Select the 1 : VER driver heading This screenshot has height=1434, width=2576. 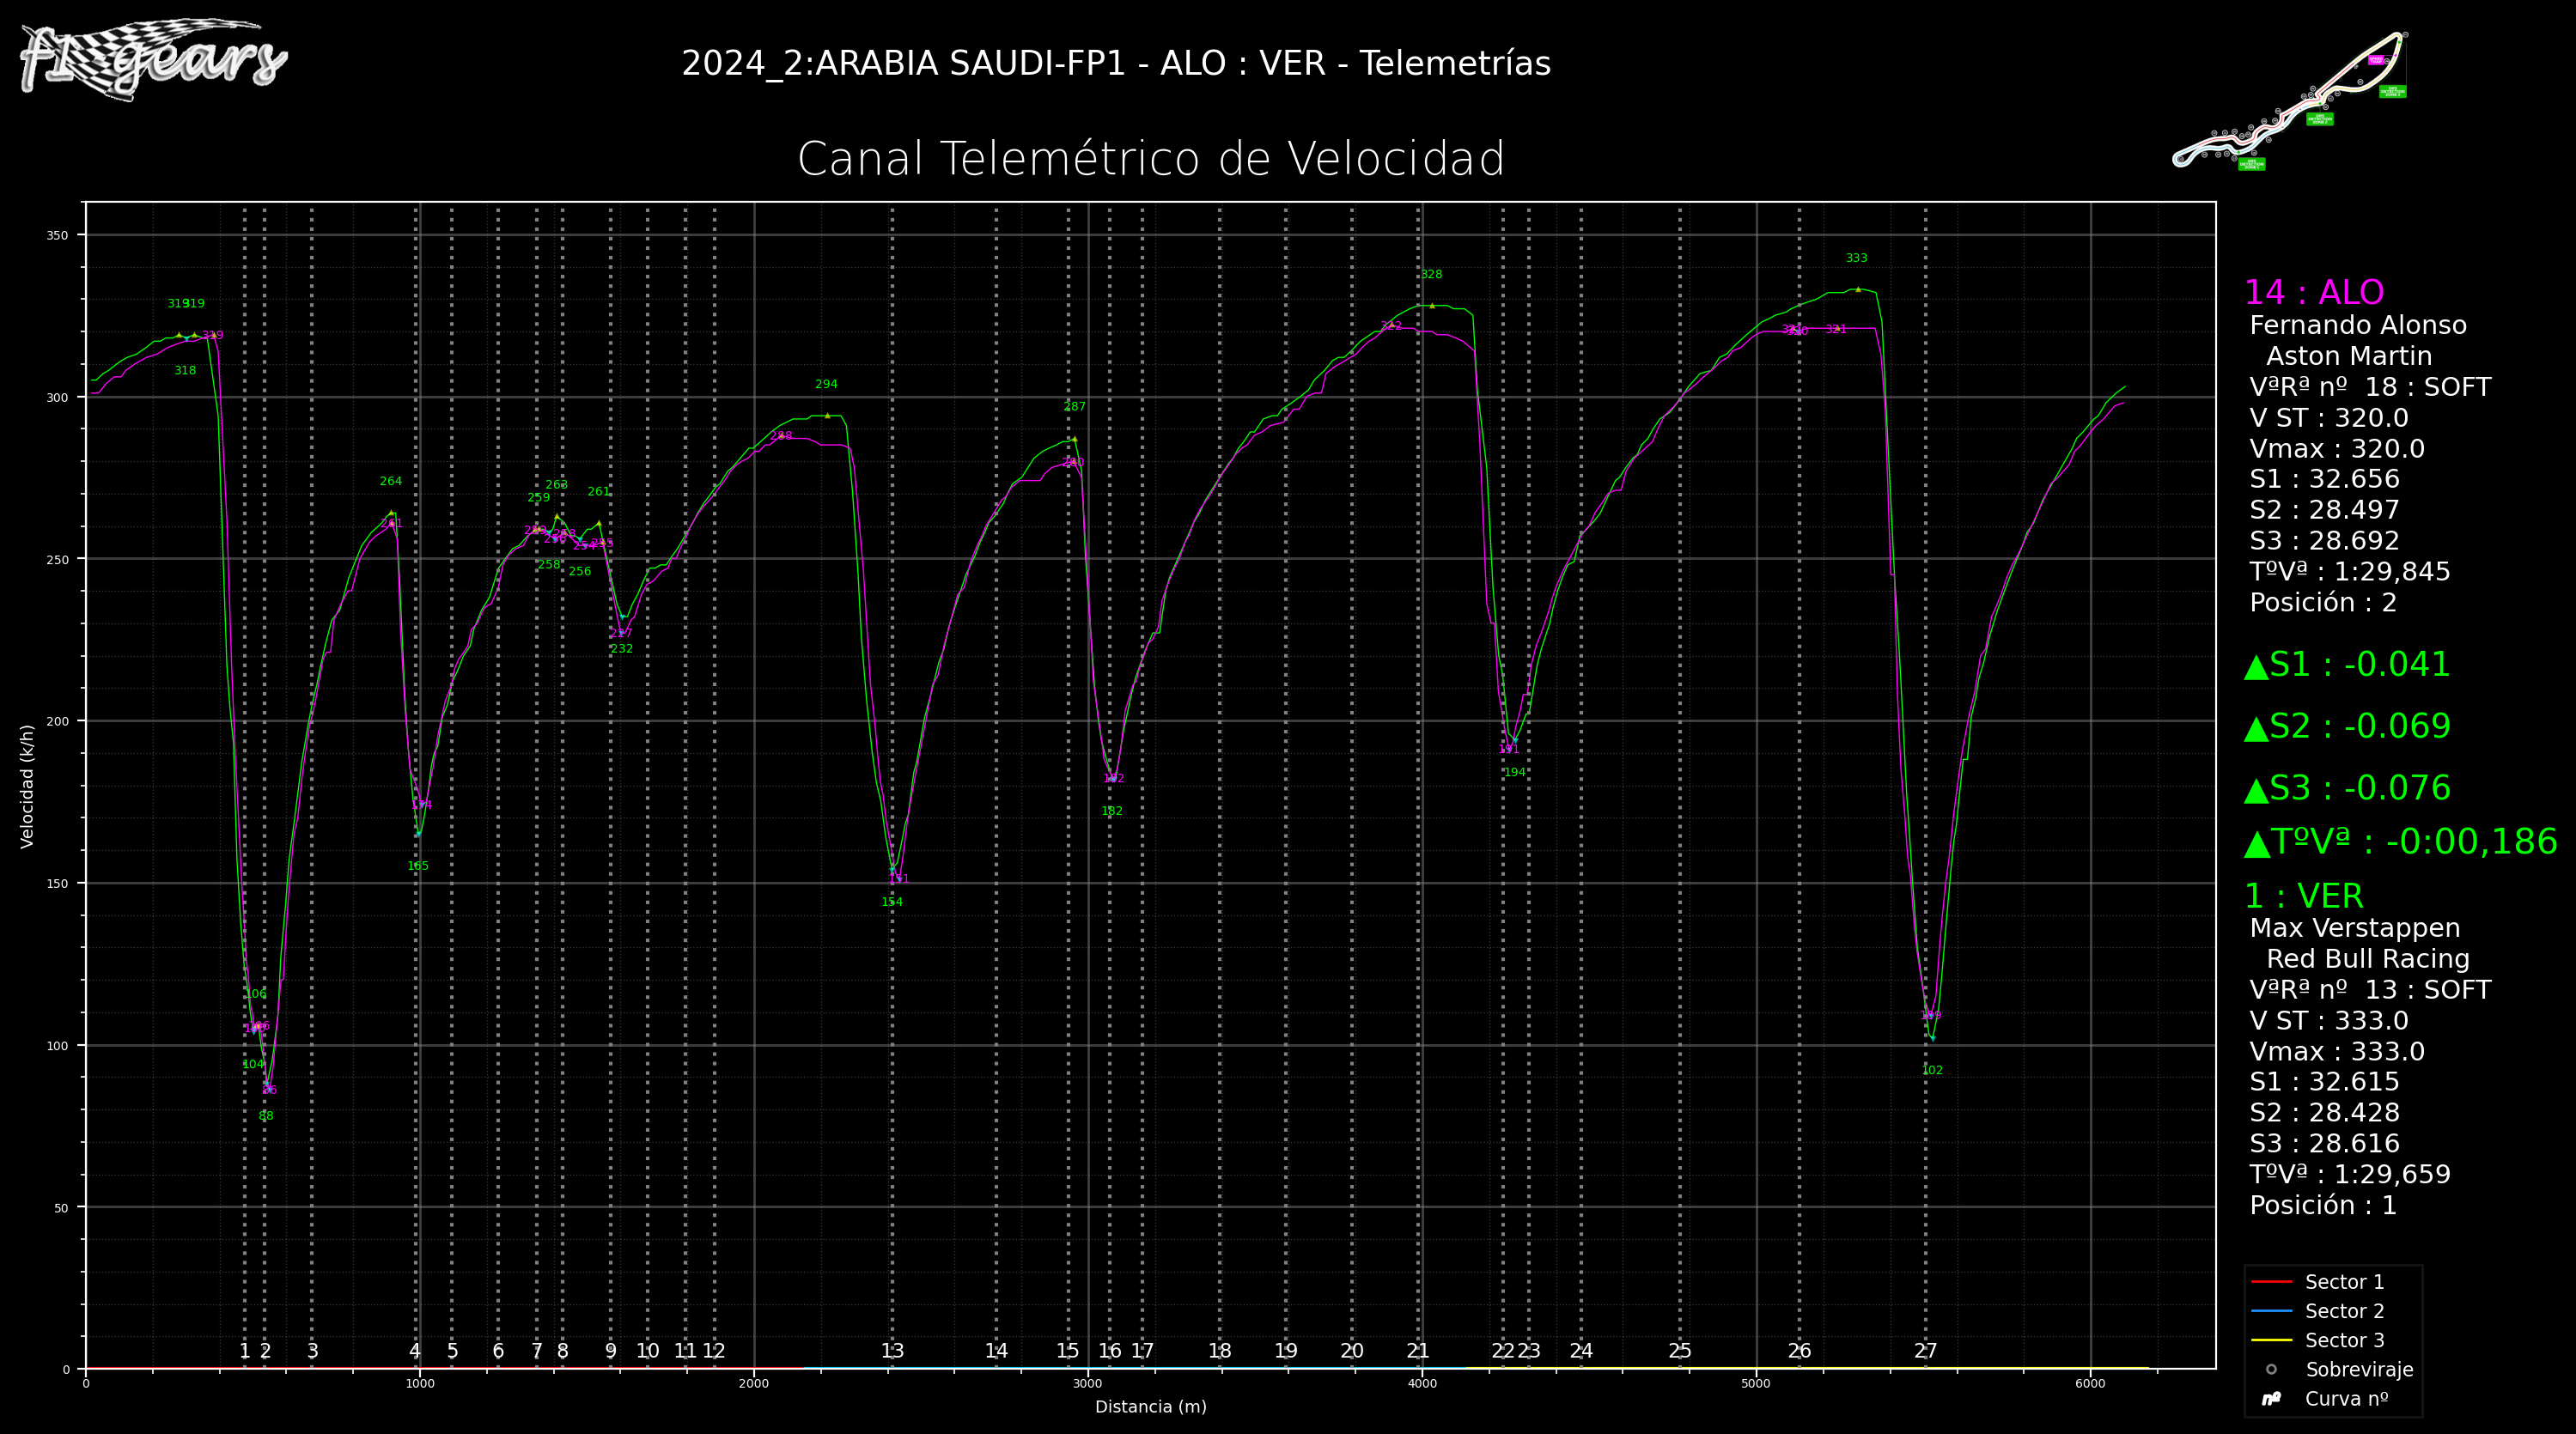click(2303, 896)
